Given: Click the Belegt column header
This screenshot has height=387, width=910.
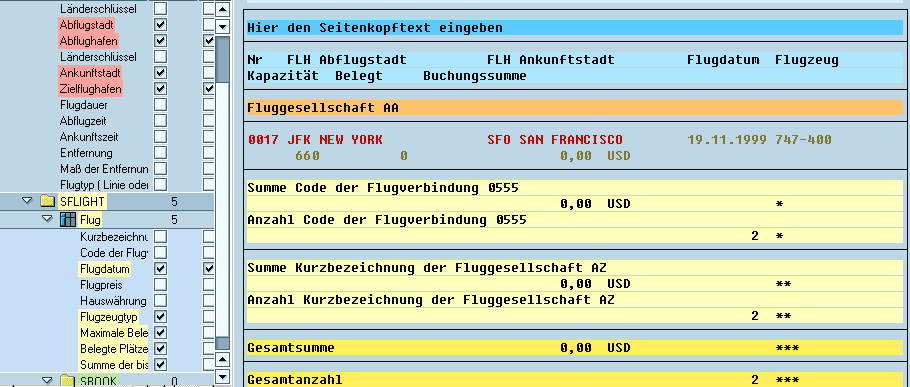Looking at the screenshot, I should [x=359, y=76].
